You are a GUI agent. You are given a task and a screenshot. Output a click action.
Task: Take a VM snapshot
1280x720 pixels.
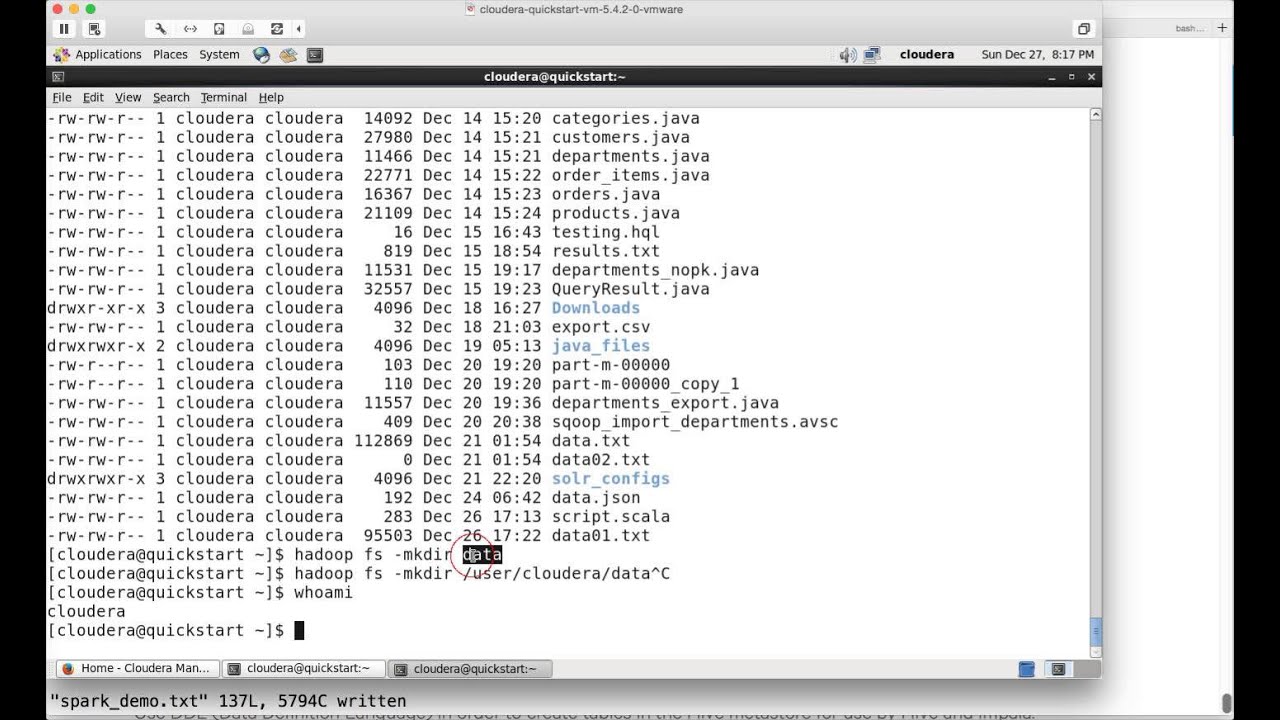(x=94, y=29)
